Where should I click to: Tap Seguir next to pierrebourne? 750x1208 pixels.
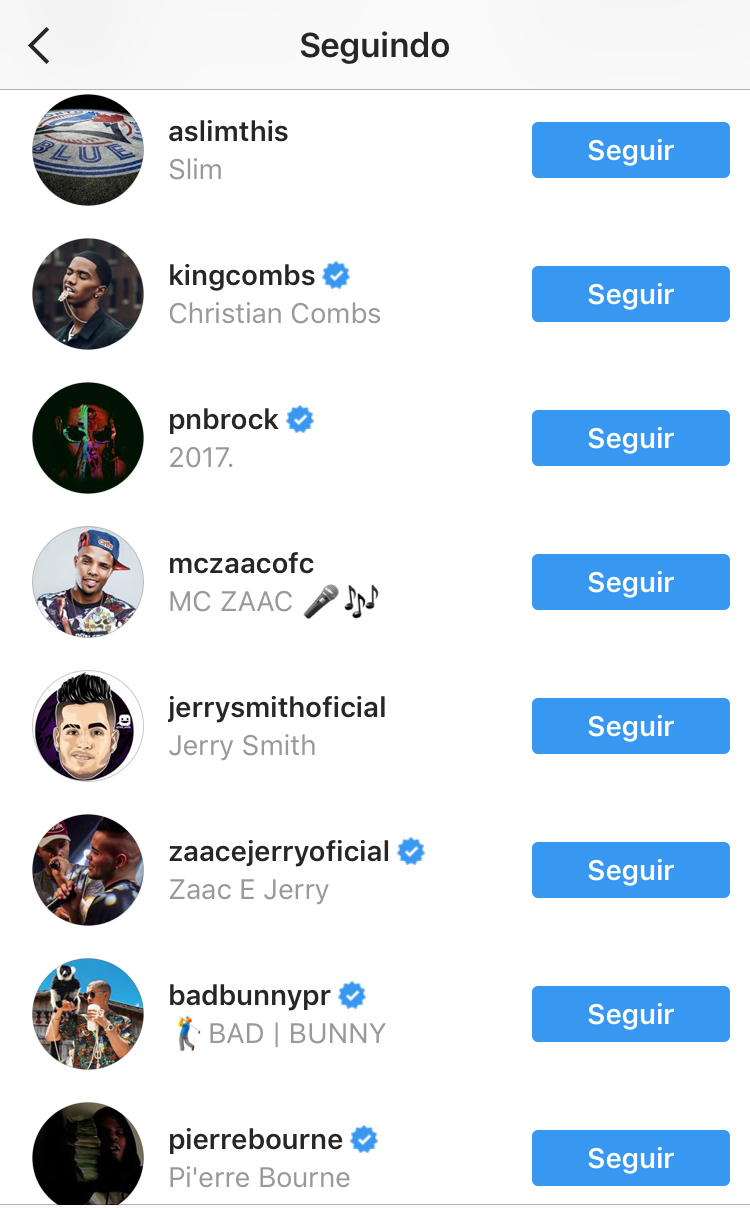click(630, 1158)
